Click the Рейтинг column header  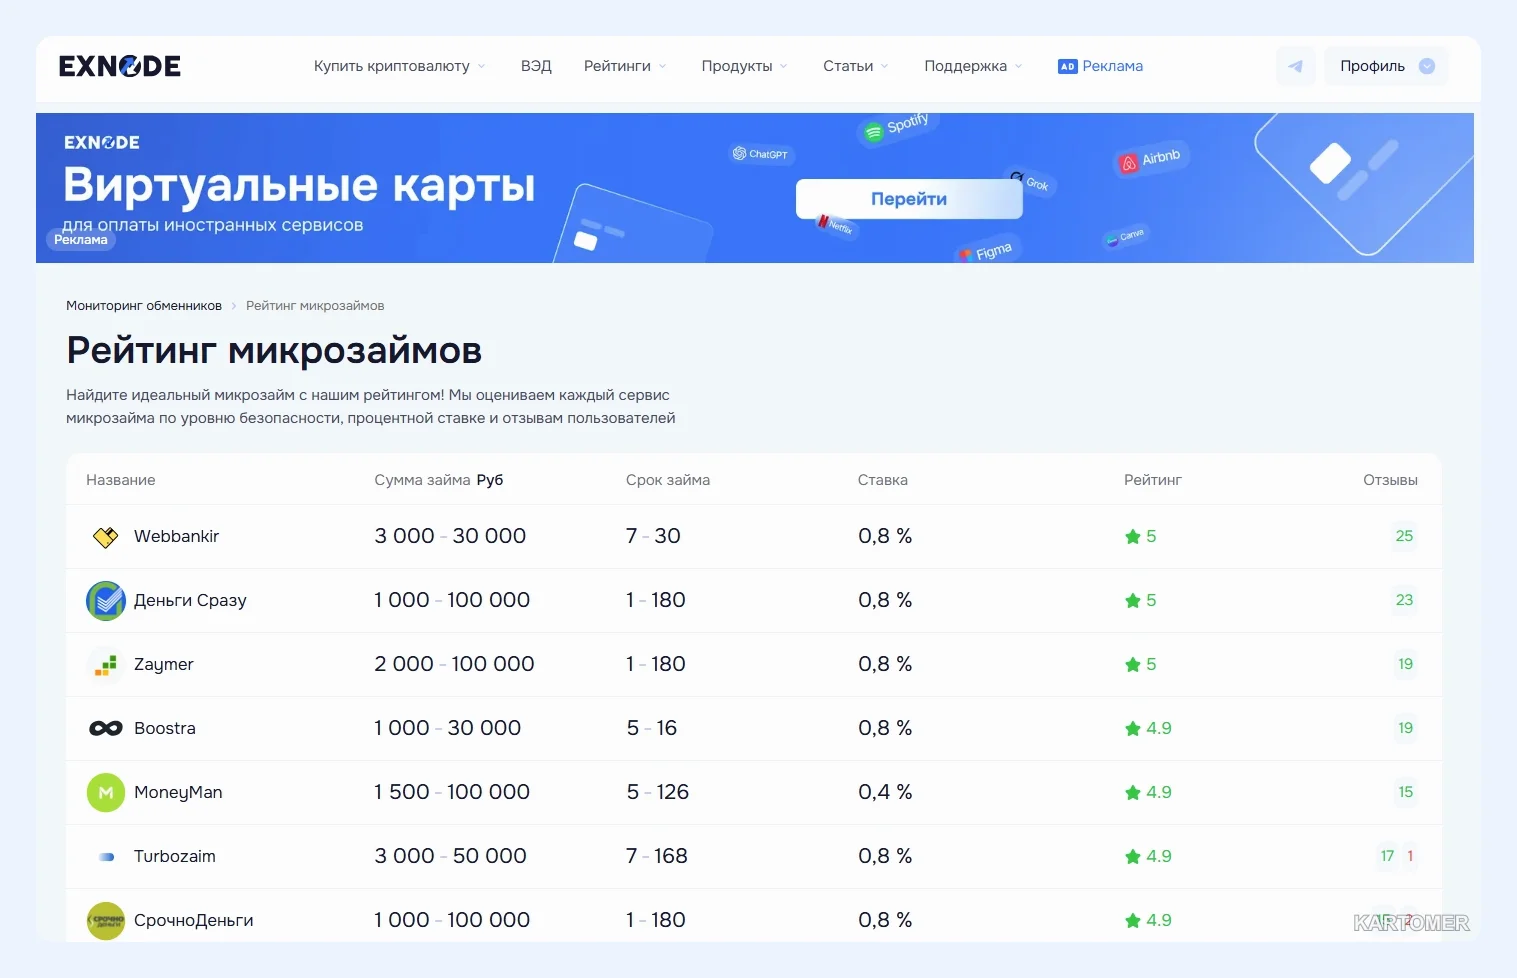1153,480
